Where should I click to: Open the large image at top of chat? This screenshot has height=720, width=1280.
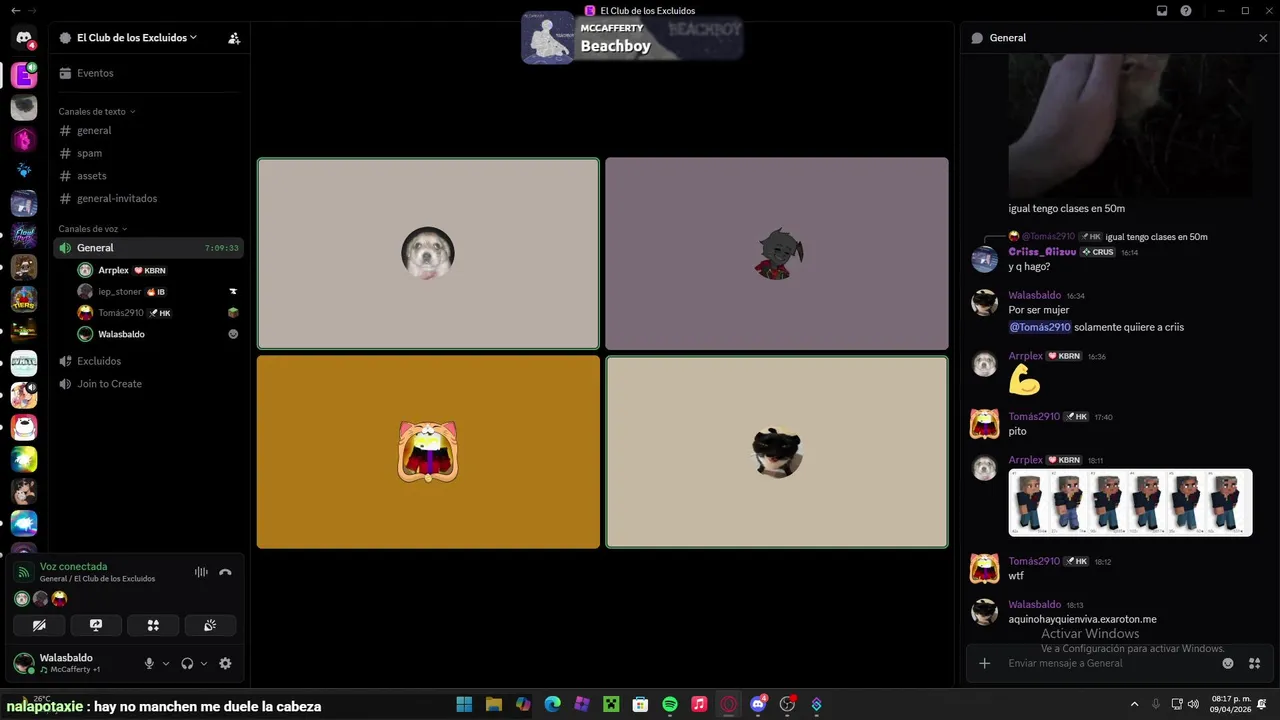pos(1130,126)
